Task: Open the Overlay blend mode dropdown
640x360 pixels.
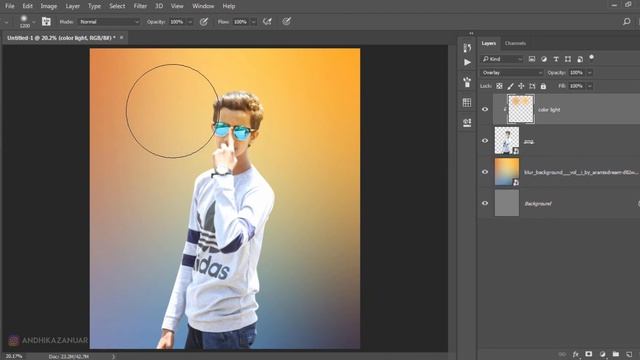Action: 512,73
